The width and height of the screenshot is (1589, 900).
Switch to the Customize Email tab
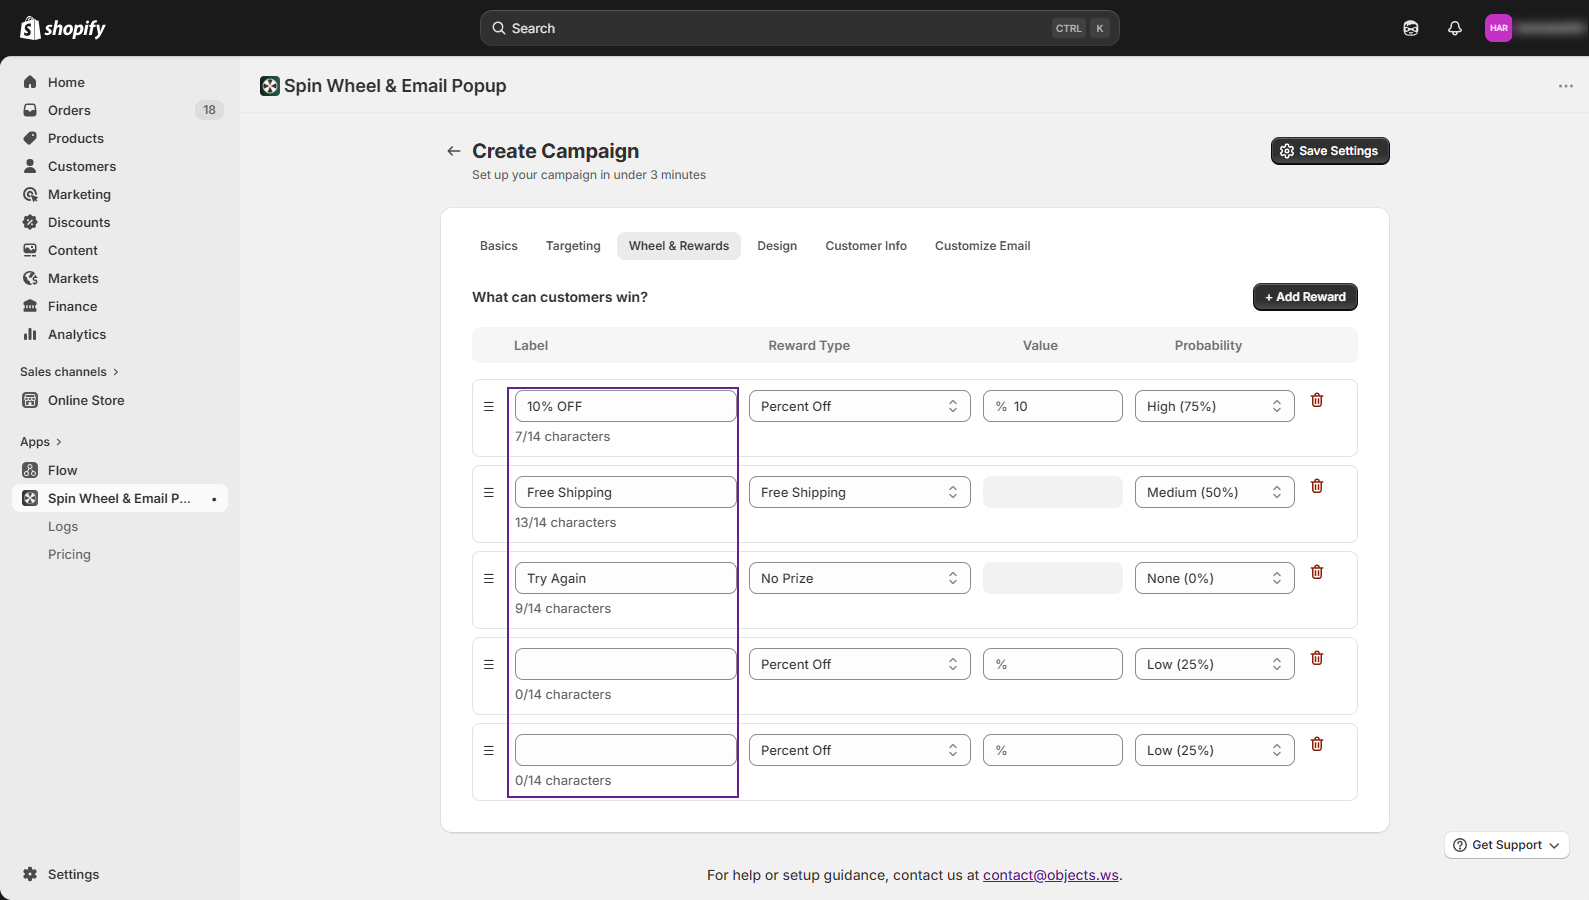point(982,246)
